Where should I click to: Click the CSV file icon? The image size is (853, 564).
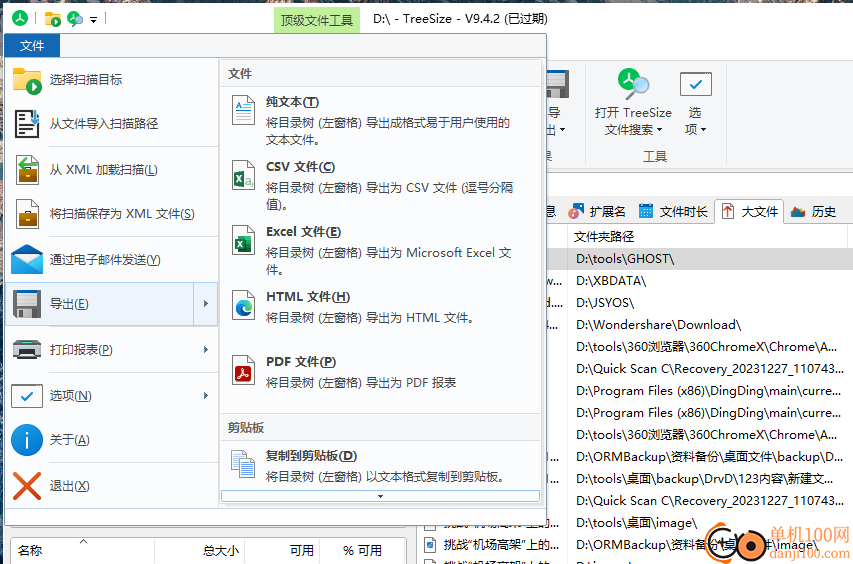[x=243, y=175]
